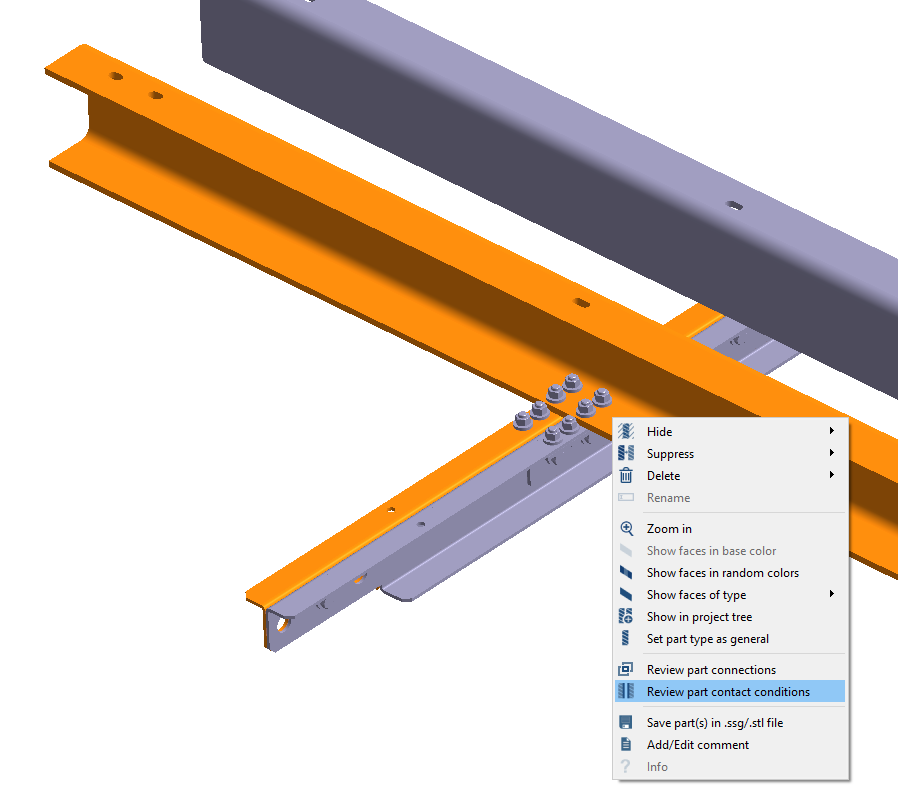Click the Show in project tree icon
Image resolution: width=898 pixels, height=796 pixels.
pyautogui.click(x=626, y=616)
